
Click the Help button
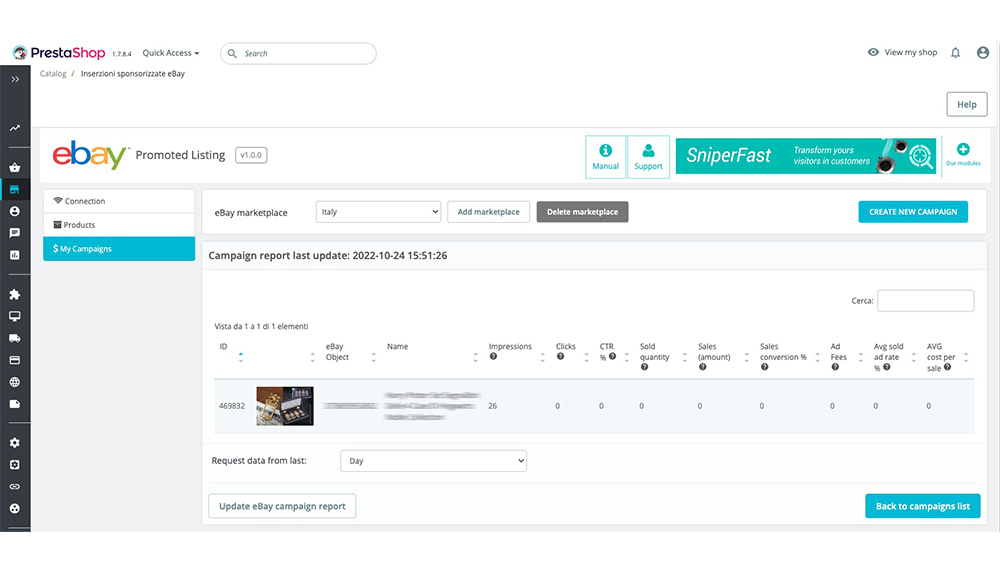tap(967, 105)
